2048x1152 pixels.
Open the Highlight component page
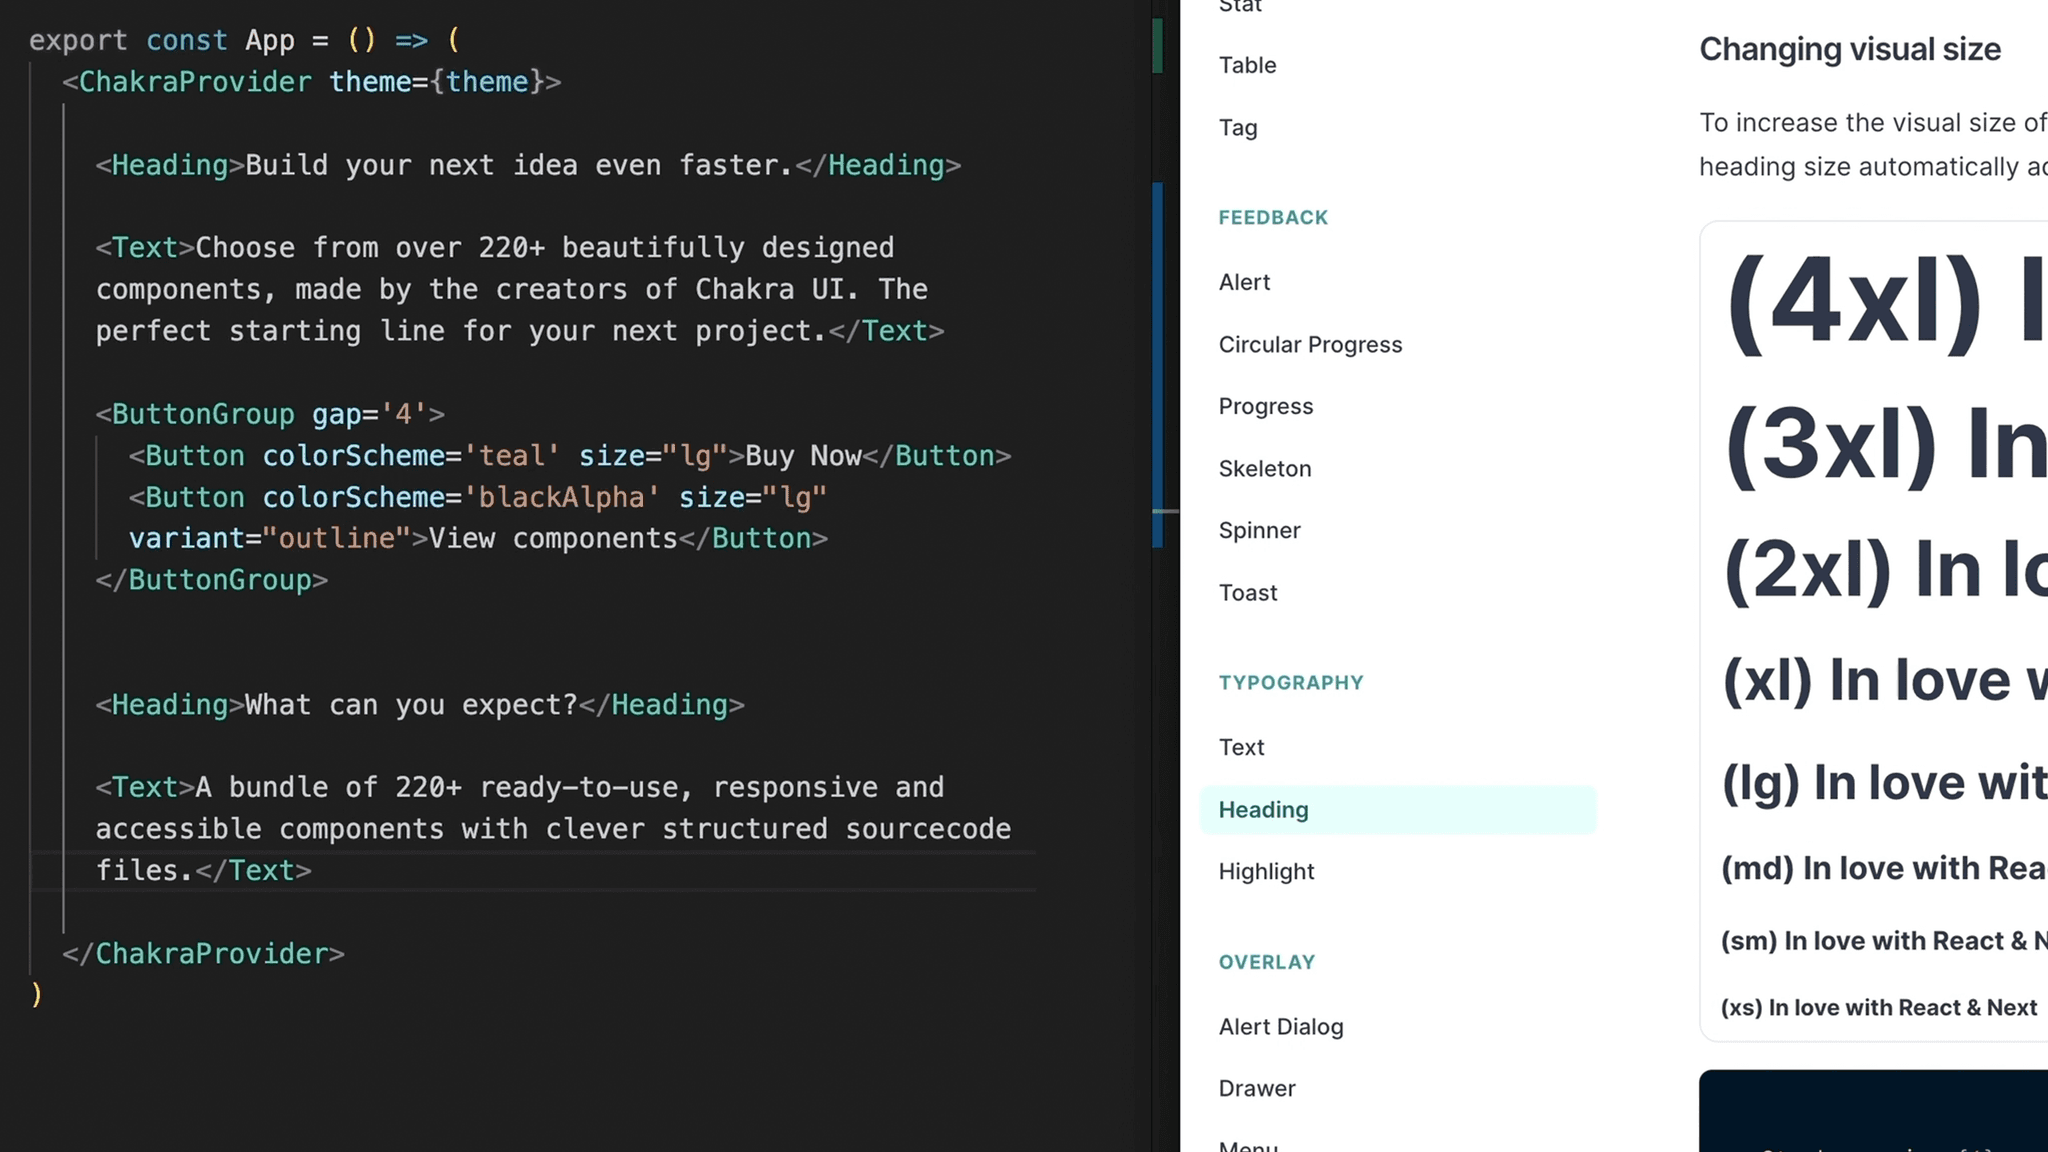pyautogui.click(x=1266, y=871)
